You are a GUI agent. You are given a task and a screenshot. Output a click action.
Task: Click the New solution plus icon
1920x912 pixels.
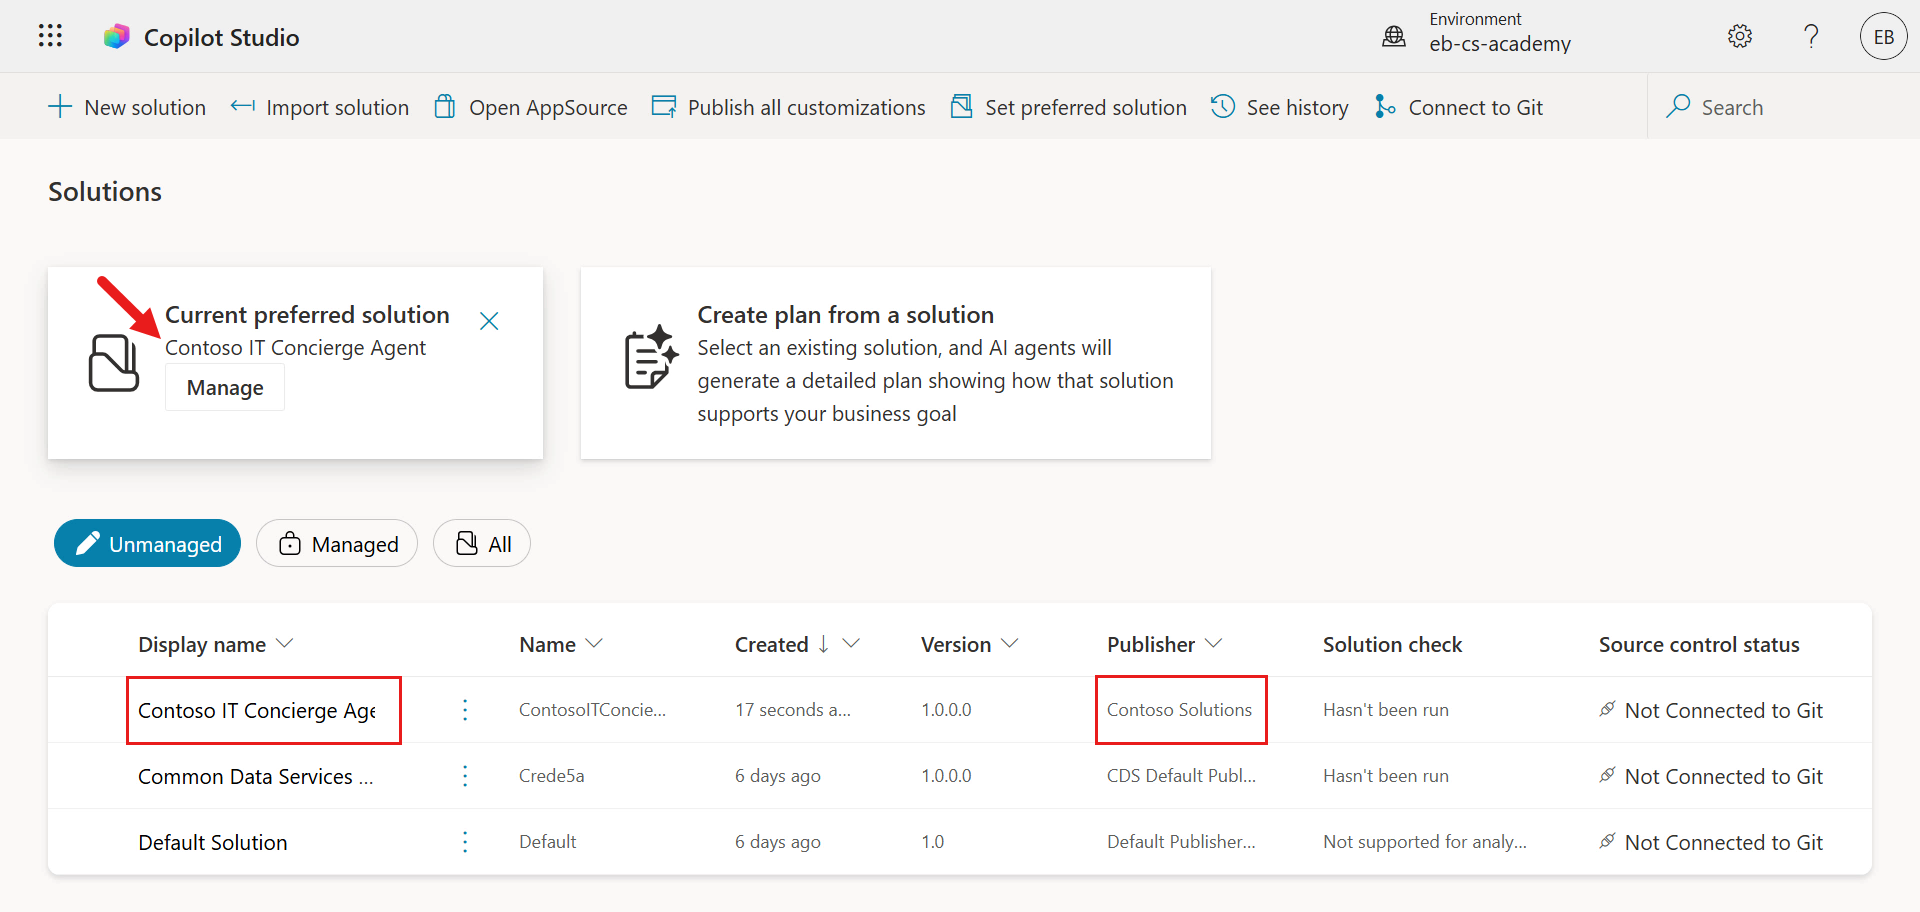(60, 107)
